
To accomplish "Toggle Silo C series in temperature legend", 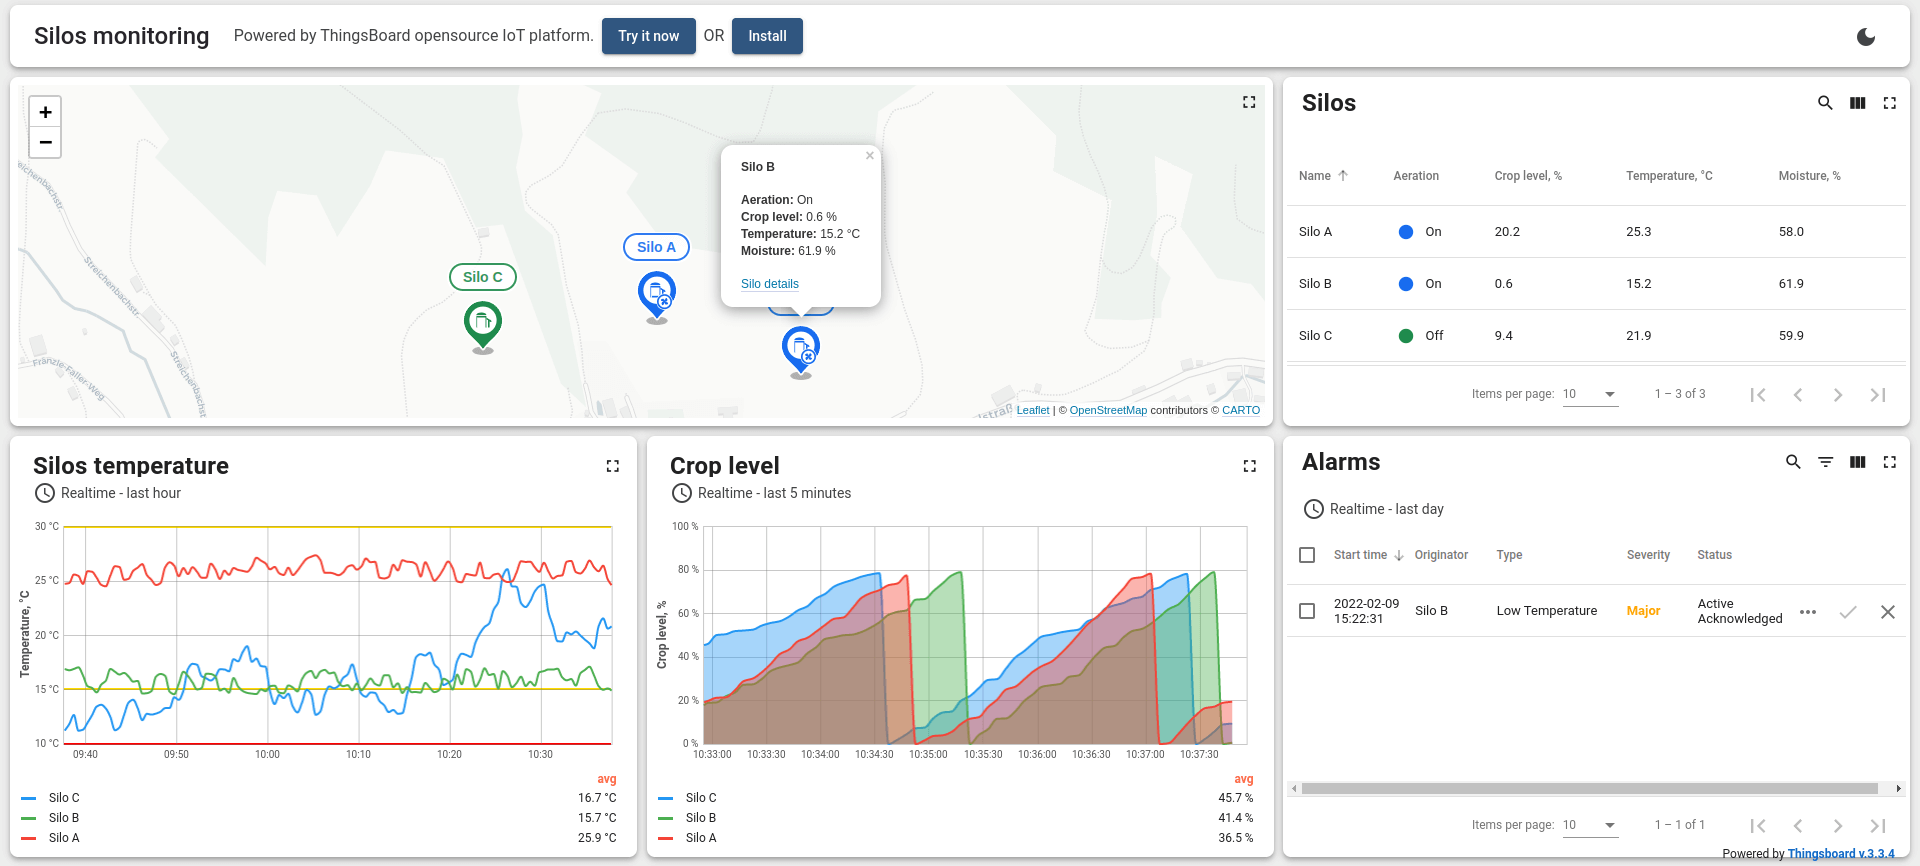I will [x=64, y=798].
